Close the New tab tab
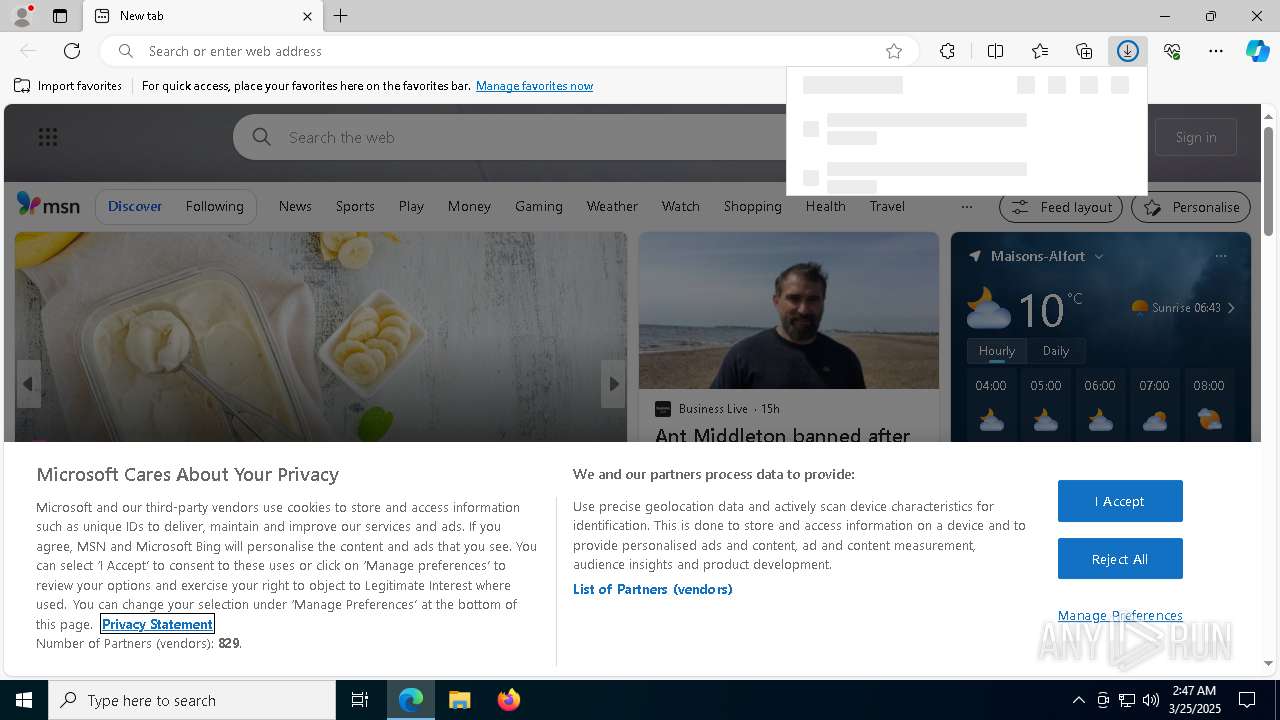 coord(307,16)
